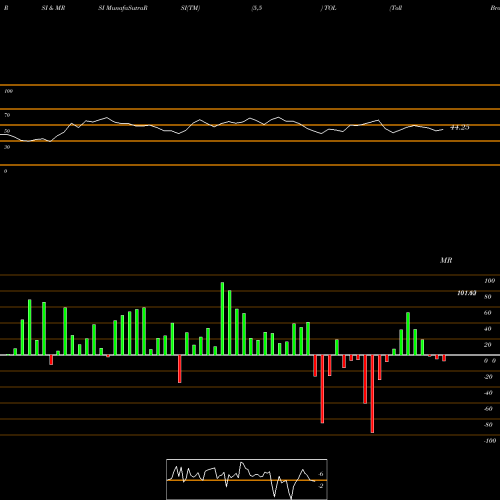Click the MR axis label -80
Viewport: 500px width, 500px height.
pyautogui.click(x=488, y=425)
